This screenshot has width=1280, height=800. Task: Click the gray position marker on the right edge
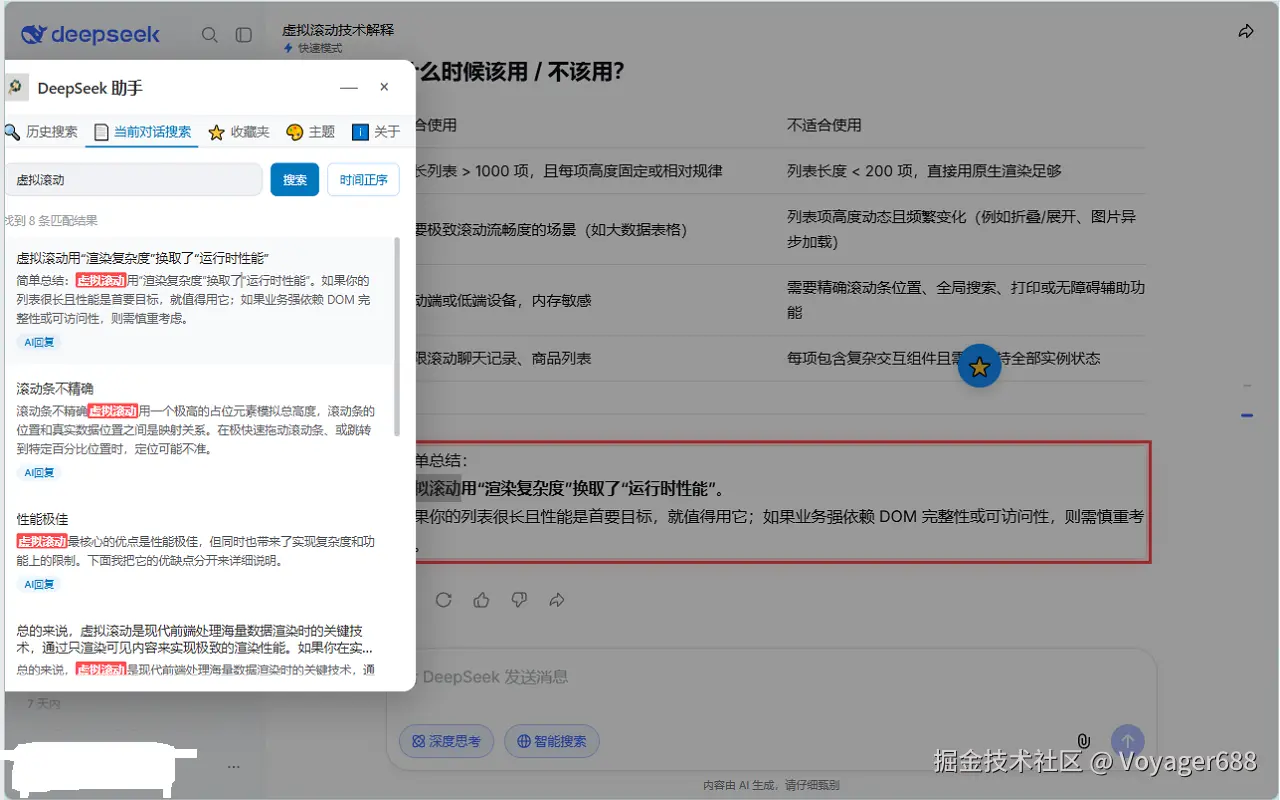(1247, 386)
